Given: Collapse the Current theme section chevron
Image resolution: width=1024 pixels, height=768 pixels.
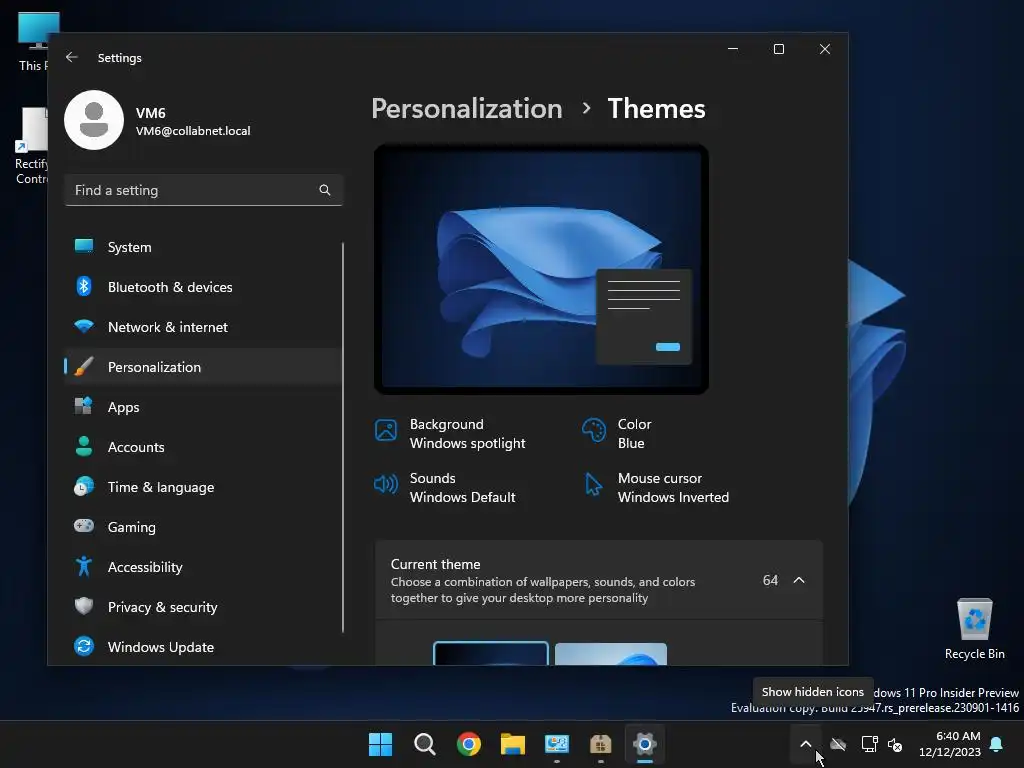Looking at the screenshot, I should (x=799, y=580).
